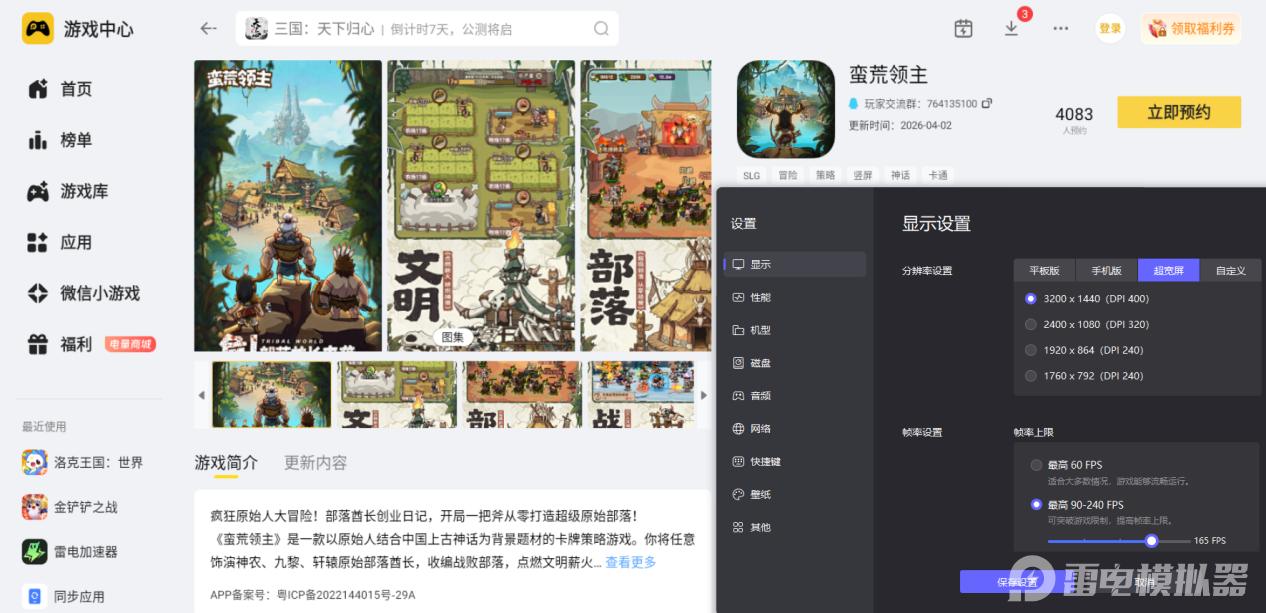Screen dimensions: 1266x613
Task: Select 其他 settings category
Action: (x=795, y=527)
